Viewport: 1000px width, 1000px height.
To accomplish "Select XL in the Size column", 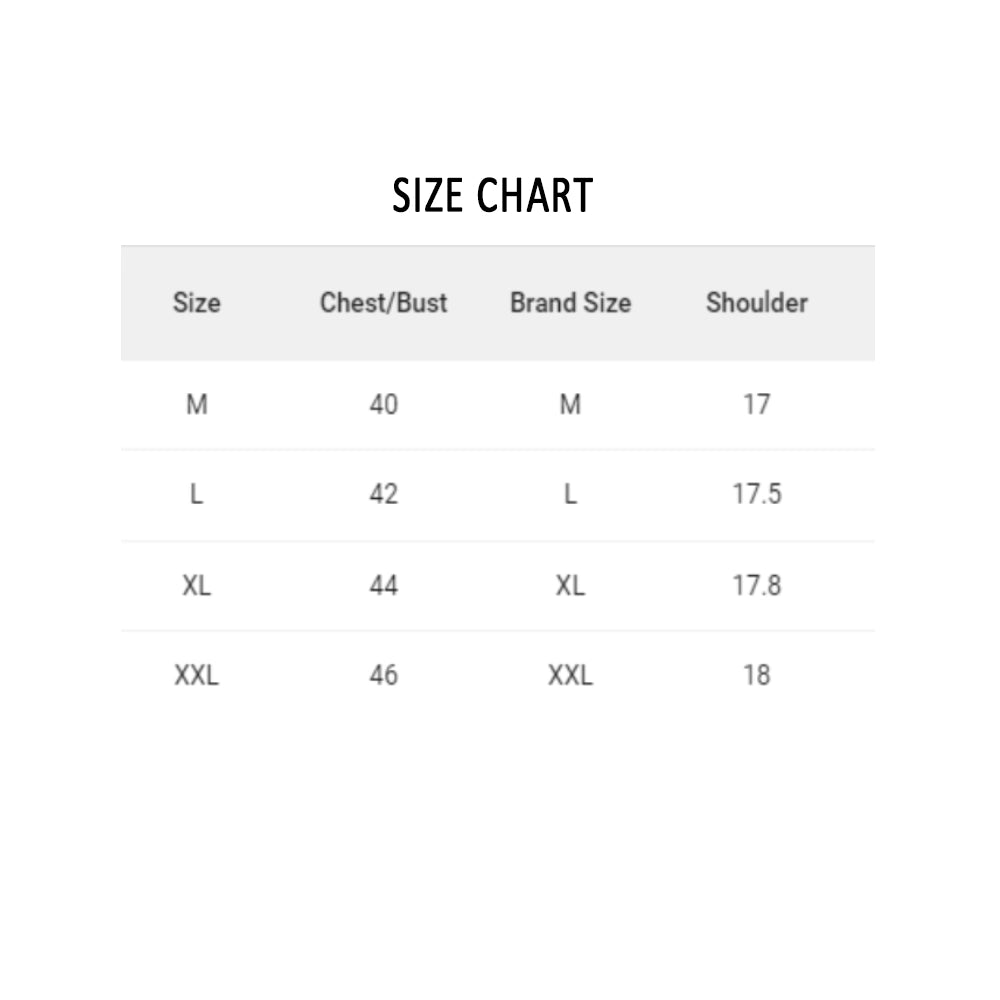I will (x=197, y=586).
